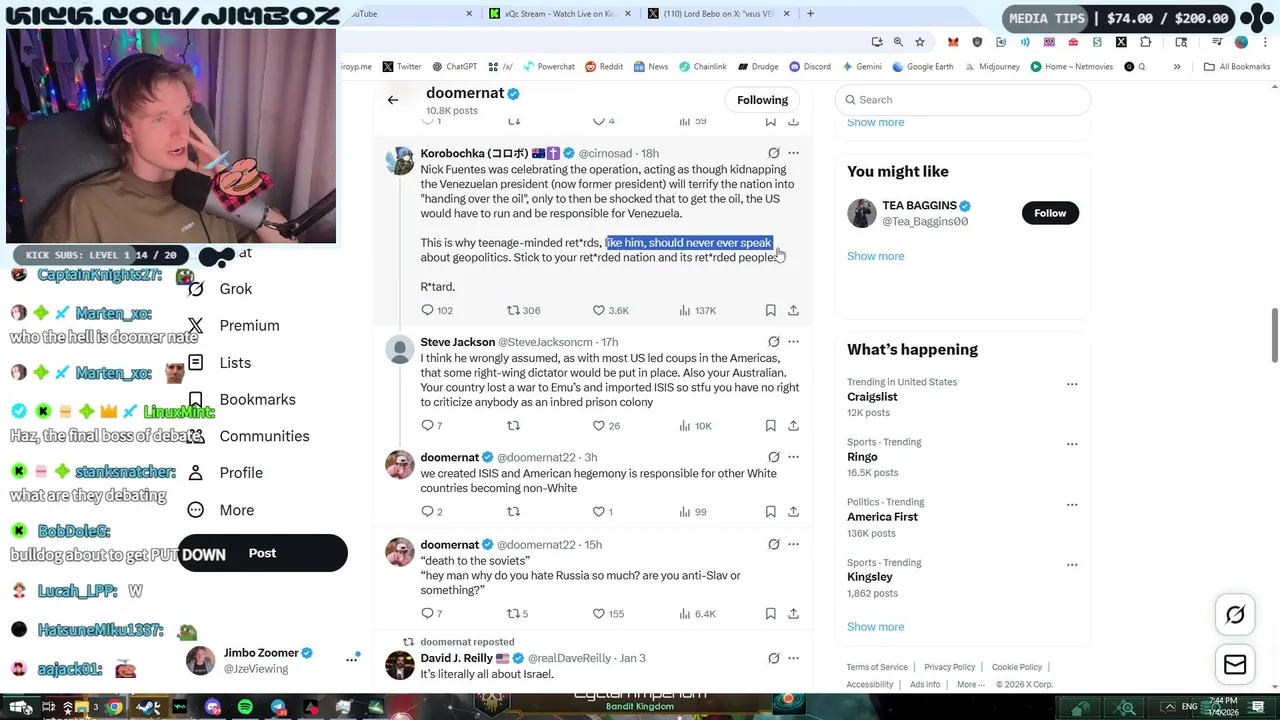Open account menu next to Jimbo Zoomer
This screenshot has height=720, width=1280.
pos(352,659)
